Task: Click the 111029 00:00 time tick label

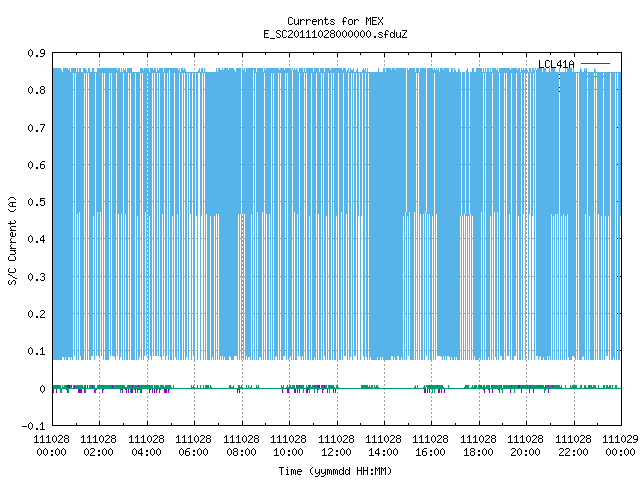Action: click(620, 446)
